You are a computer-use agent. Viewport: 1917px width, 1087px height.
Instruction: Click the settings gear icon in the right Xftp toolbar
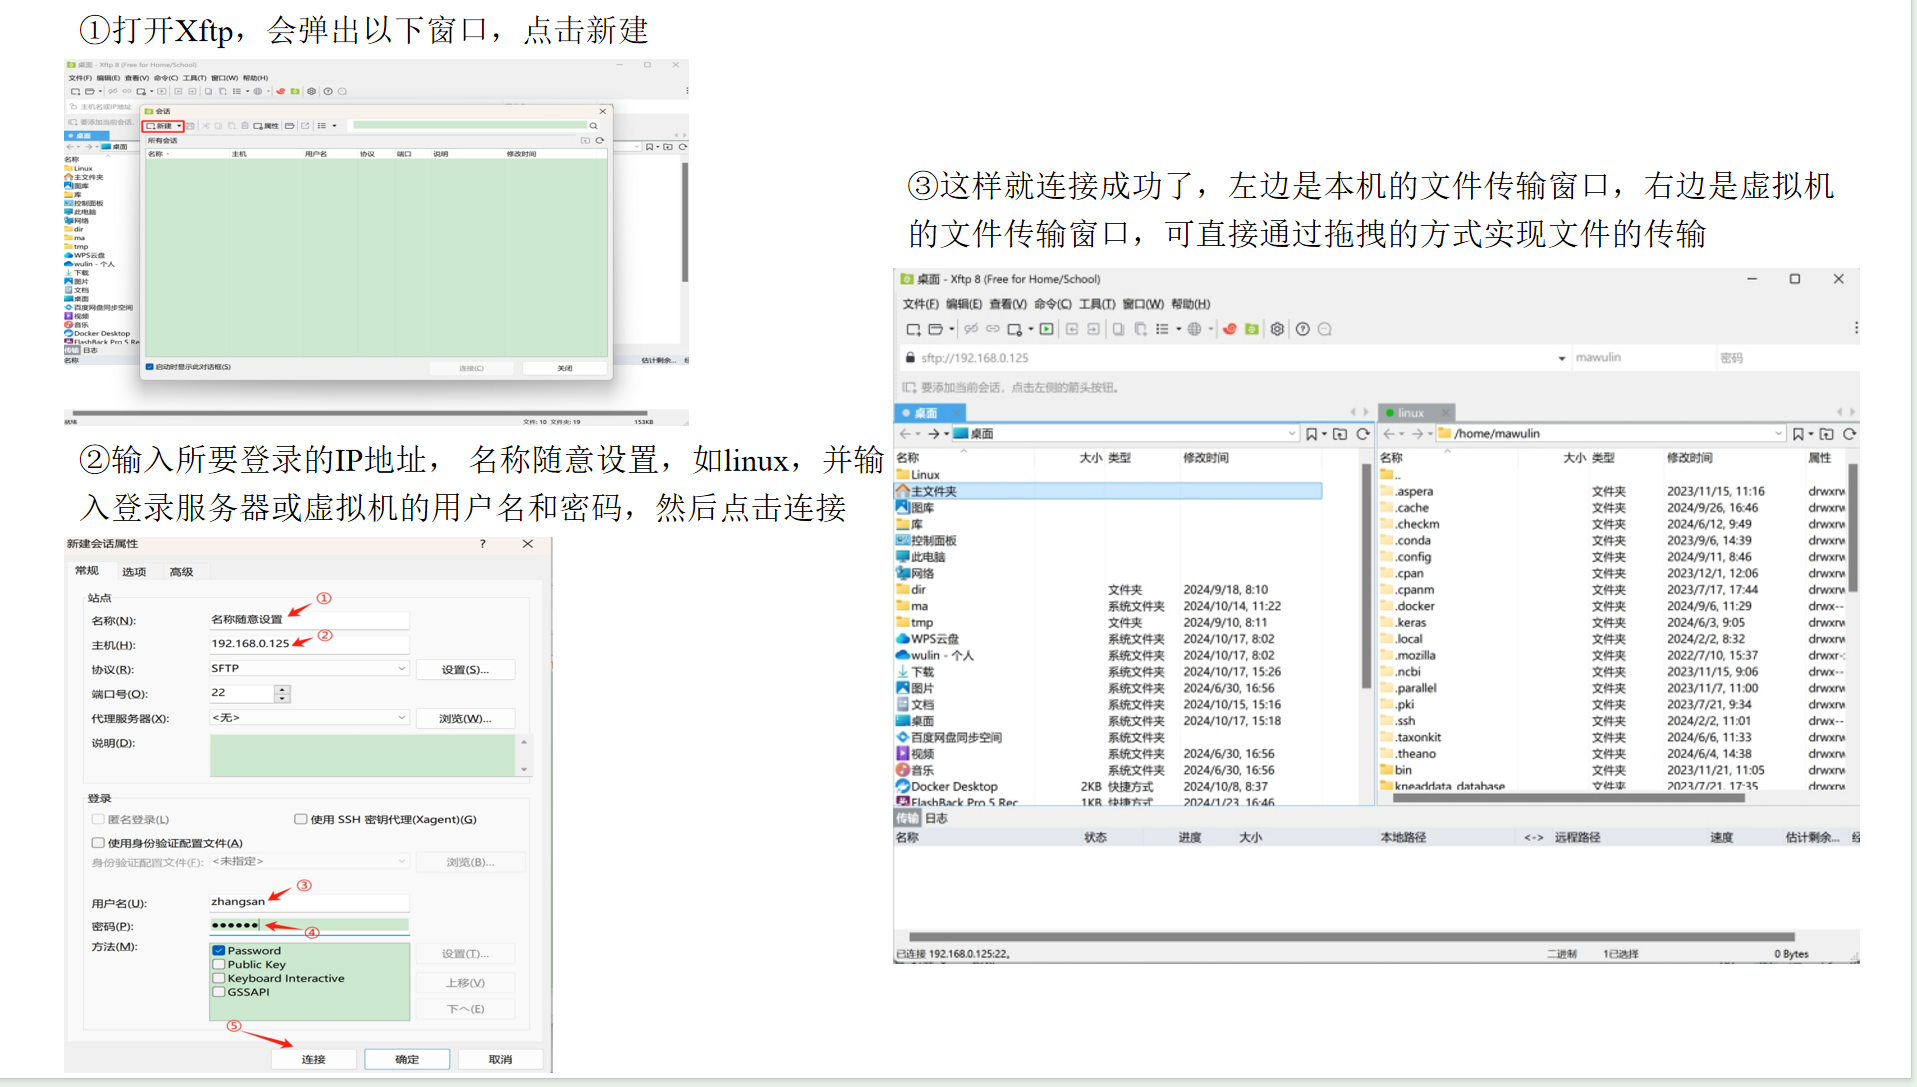[1277, 329]
